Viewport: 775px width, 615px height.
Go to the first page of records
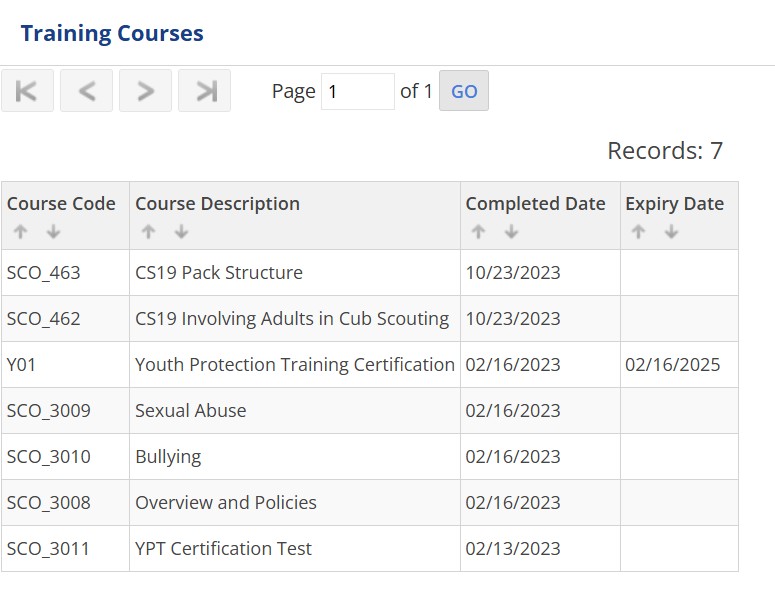27,91
